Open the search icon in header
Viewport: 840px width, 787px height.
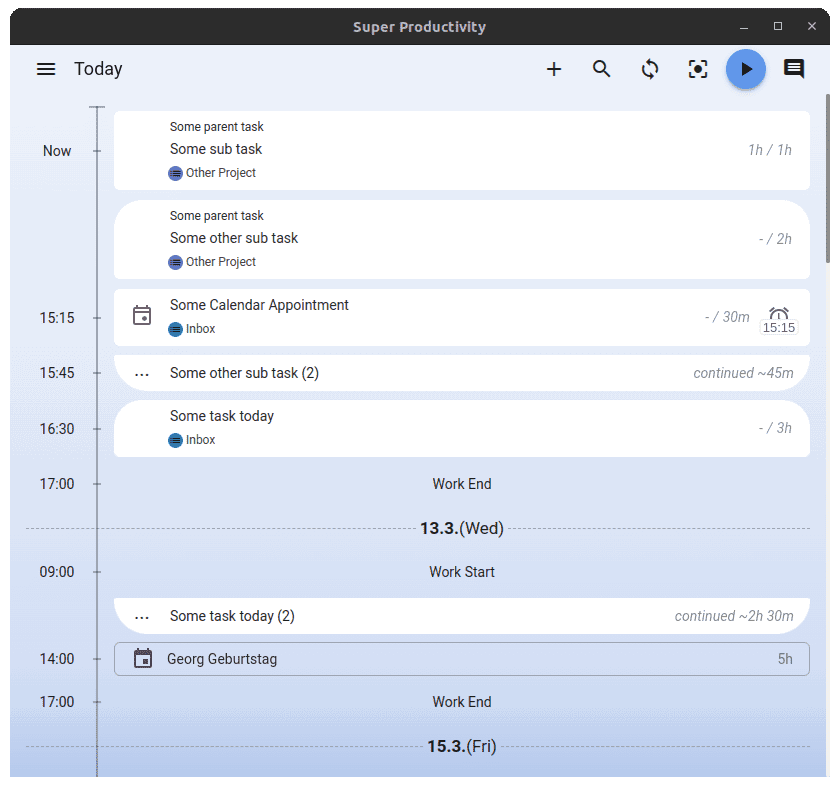pyautogui.click(x=602, y=69)
